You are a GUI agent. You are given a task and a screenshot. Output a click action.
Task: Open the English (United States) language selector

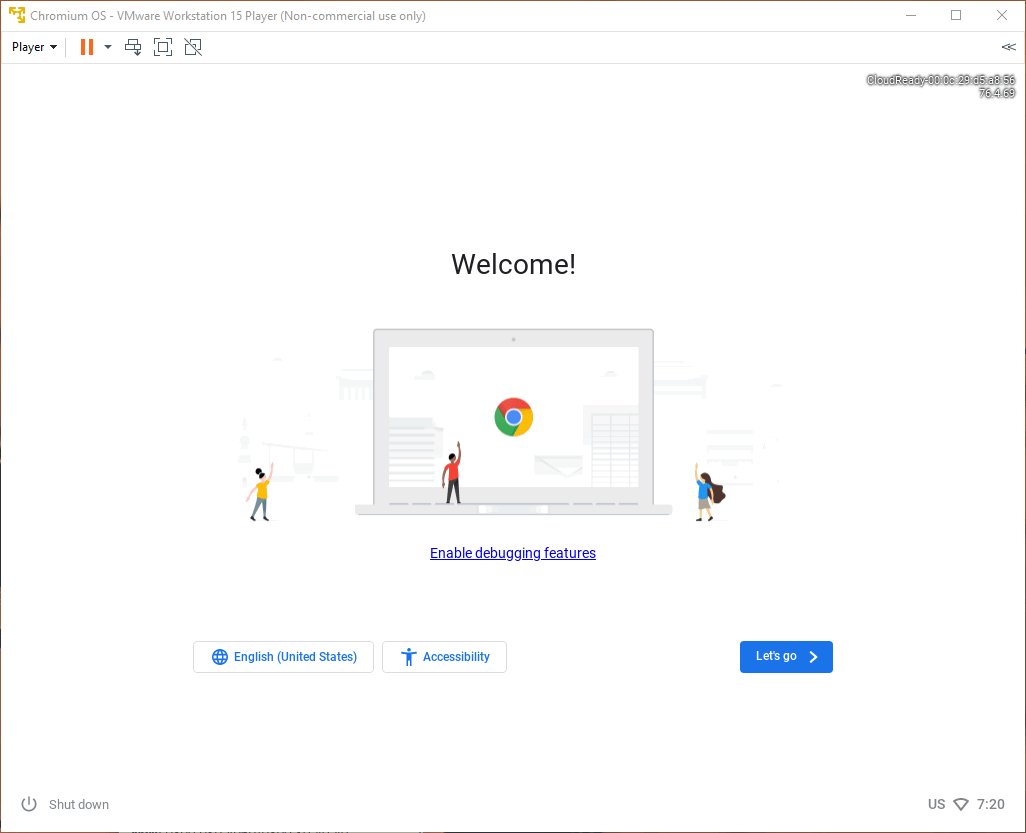tap(283, 657)
